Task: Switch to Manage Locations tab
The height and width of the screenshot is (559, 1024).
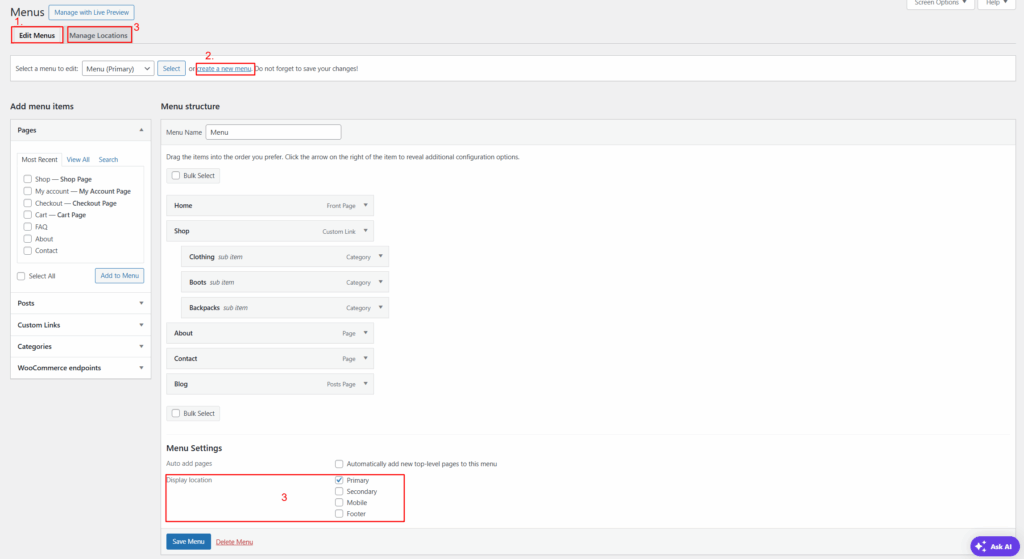Action: click(x=99, y=35)
